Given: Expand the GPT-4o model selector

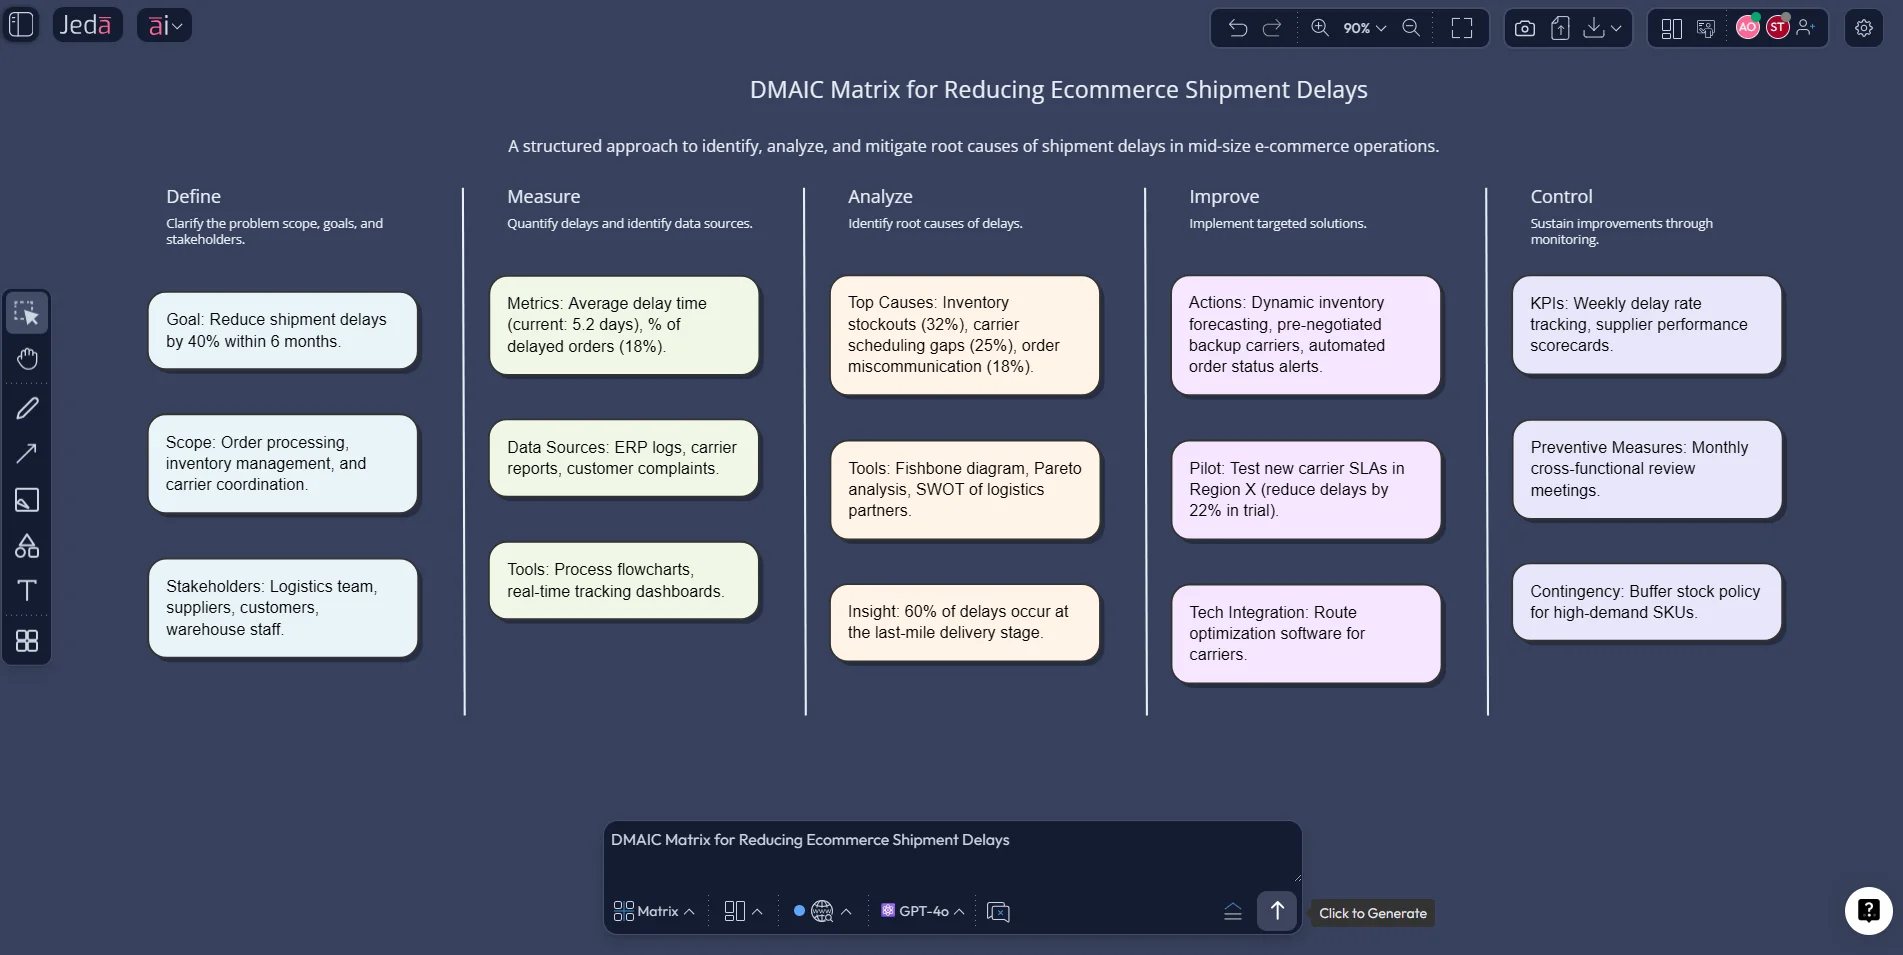Looking at the screenshot, I should point(923,911).
